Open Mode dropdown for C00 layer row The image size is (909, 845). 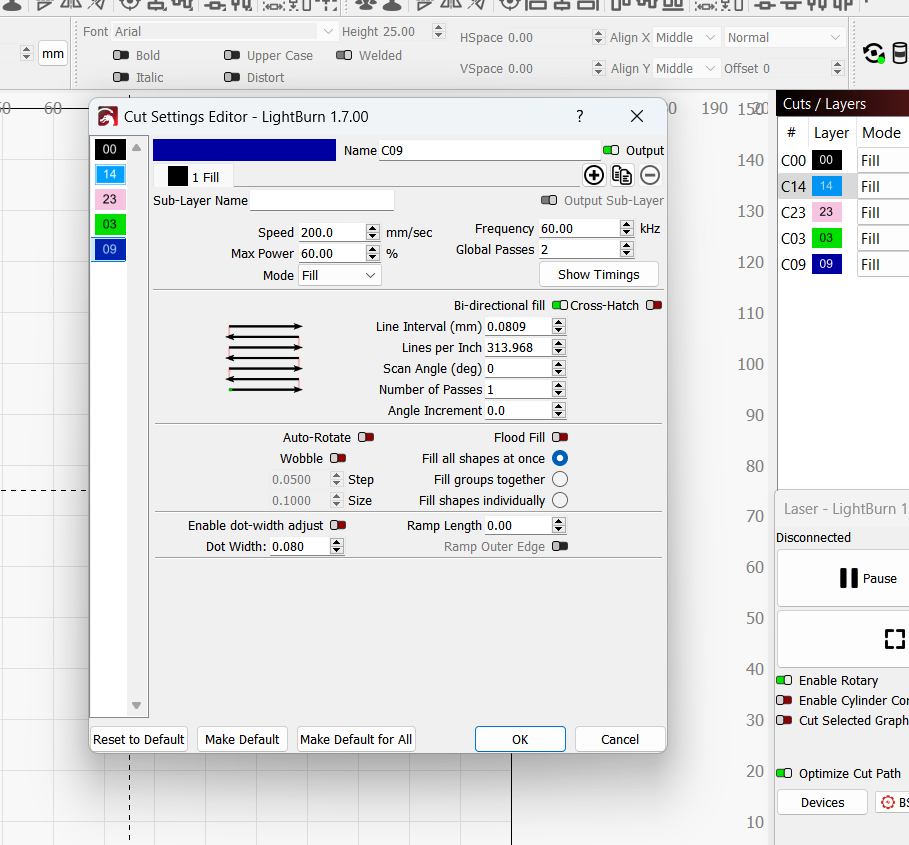tap(883, 161)
